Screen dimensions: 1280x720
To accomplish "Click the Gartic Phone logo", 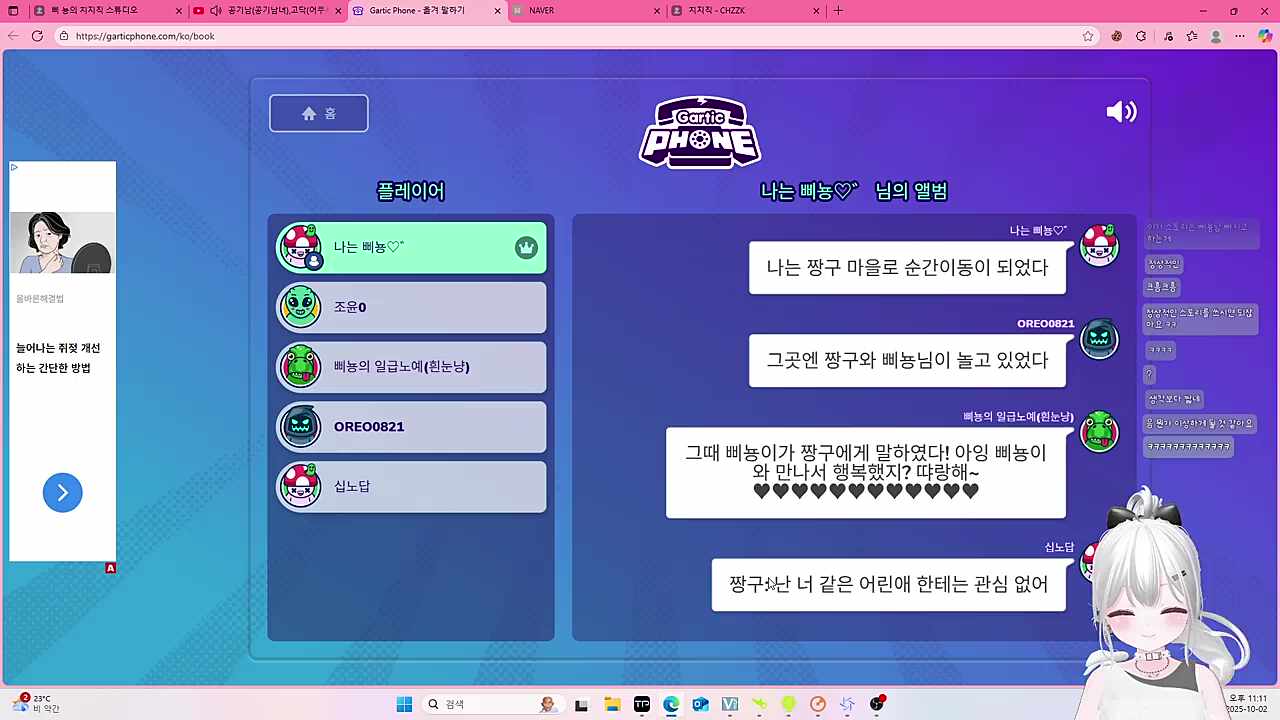I will [700, 132].
